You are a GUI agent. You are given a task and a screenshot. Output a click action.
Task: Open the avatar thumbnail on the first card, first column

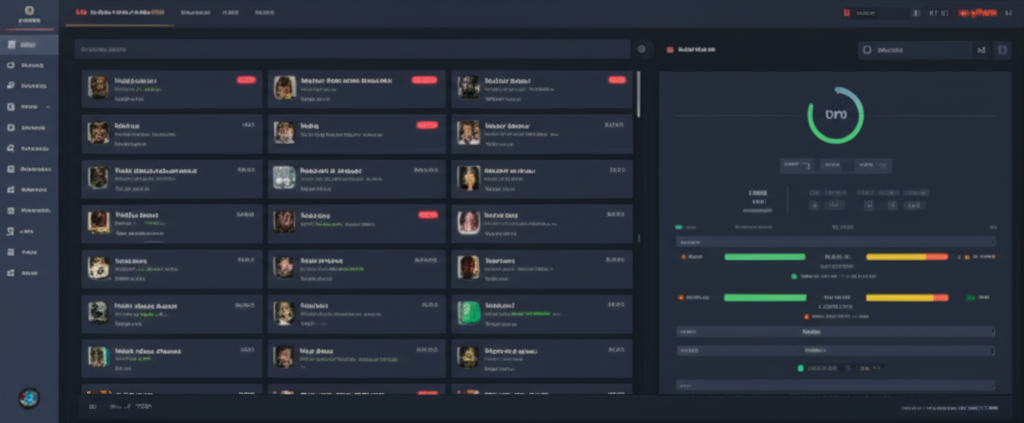pyautogui.click(x=99, y=87)
